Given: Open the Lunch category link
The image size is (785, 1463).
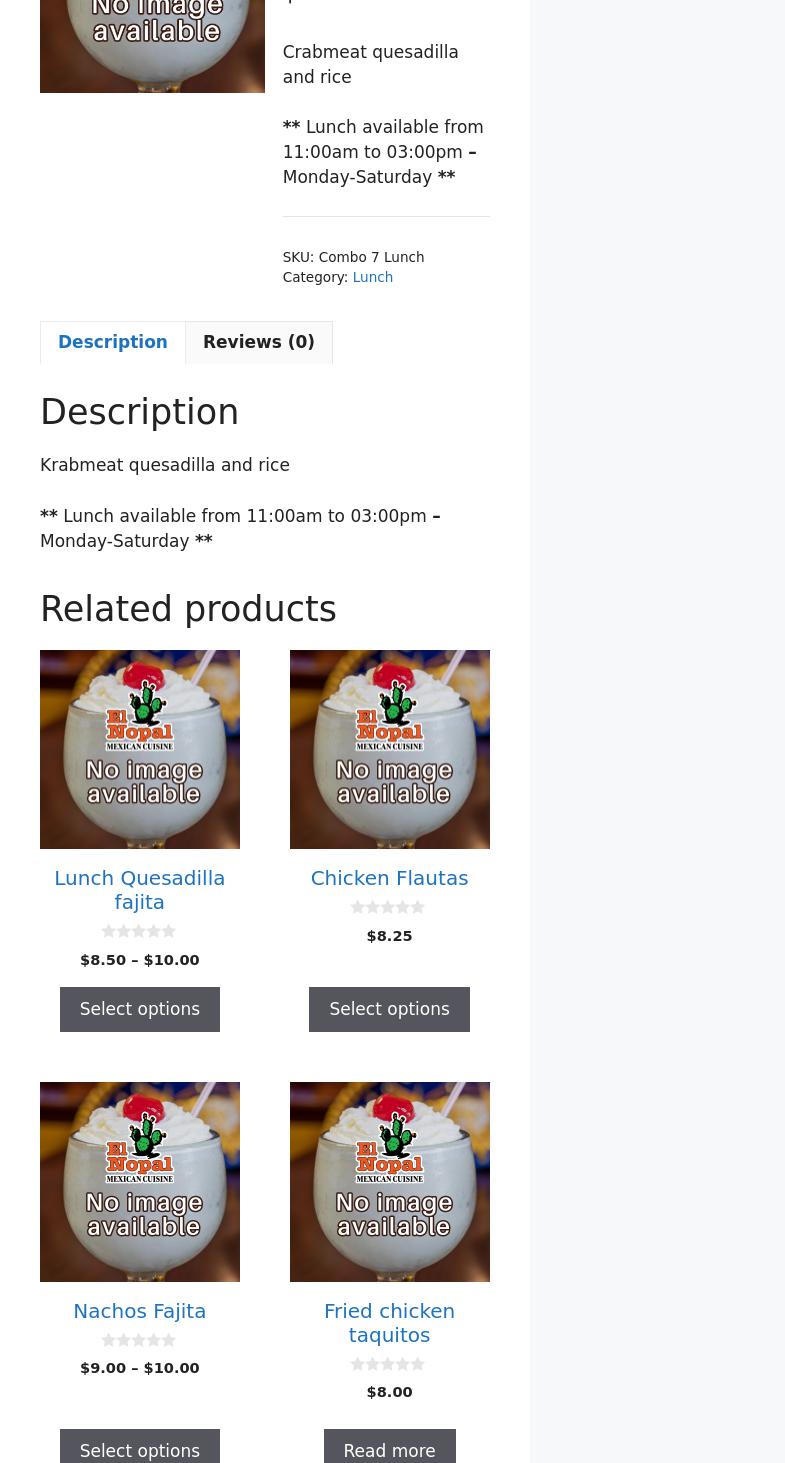Looking at the screenshot, I should 372,277.
